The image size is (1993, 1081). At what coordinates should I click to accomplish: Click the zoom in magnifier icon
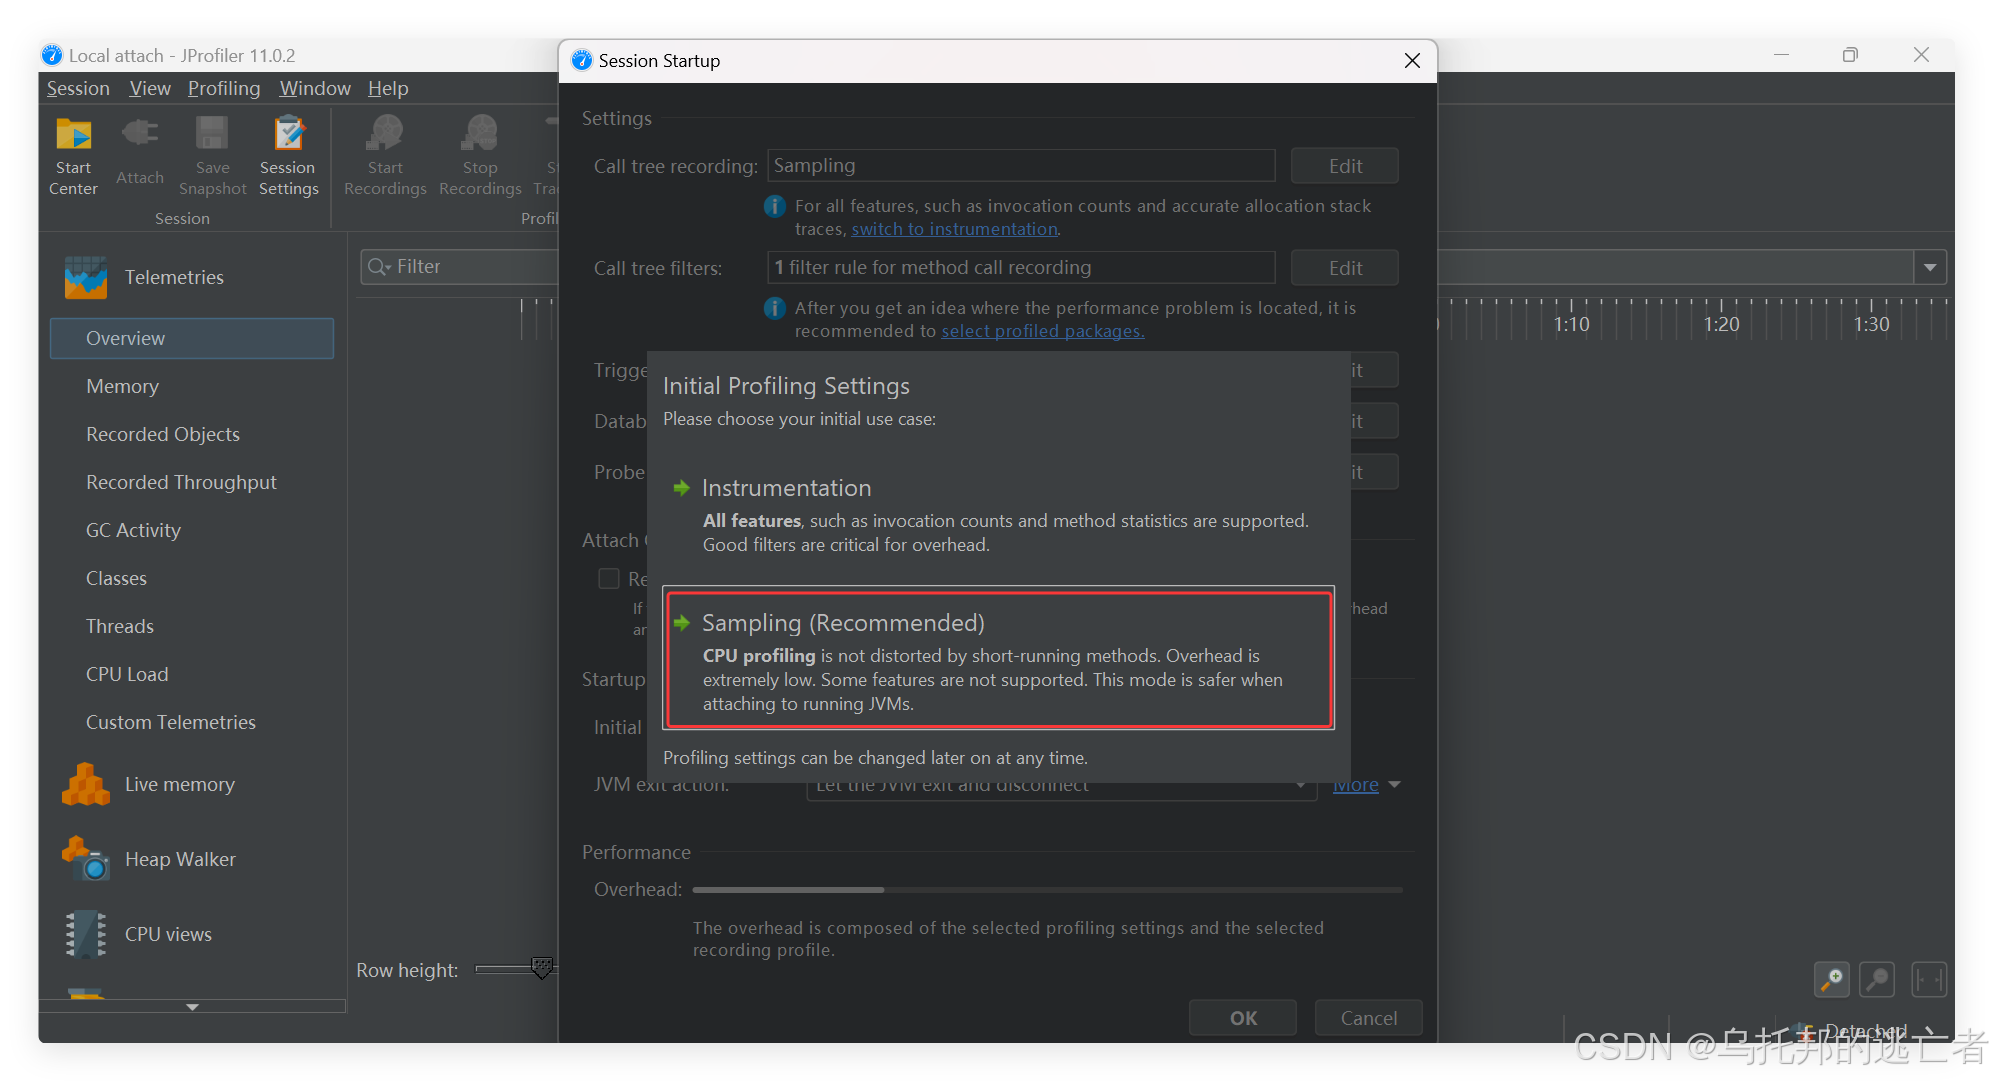[x=1831, y=979]
